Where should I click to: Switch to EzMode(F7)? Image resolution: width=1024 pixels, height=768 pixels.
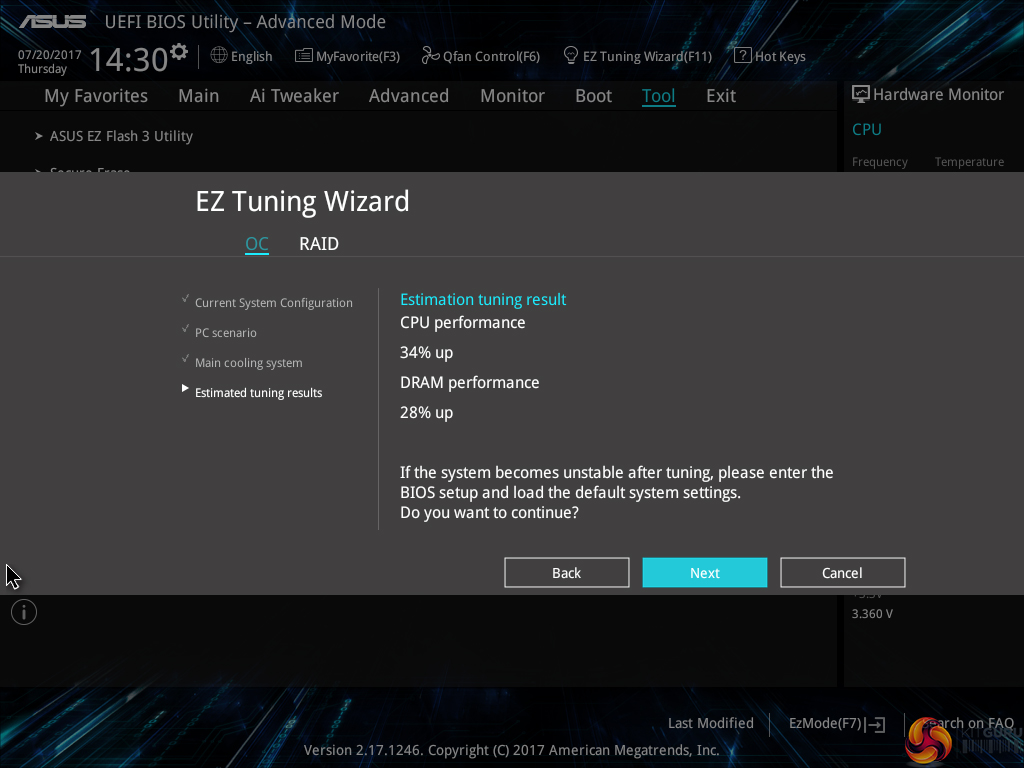coord(825,724)
